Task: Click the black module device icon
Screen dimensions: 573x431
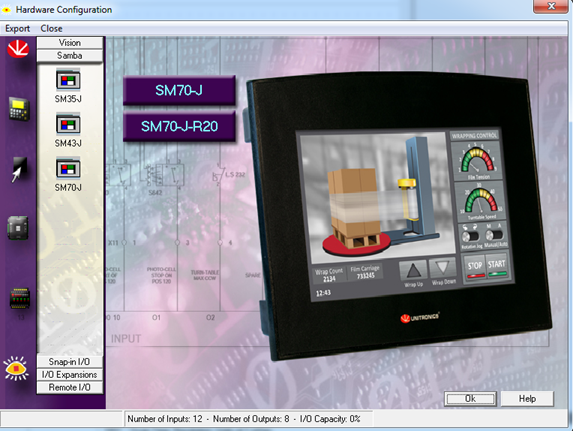Action: [18, 227]
